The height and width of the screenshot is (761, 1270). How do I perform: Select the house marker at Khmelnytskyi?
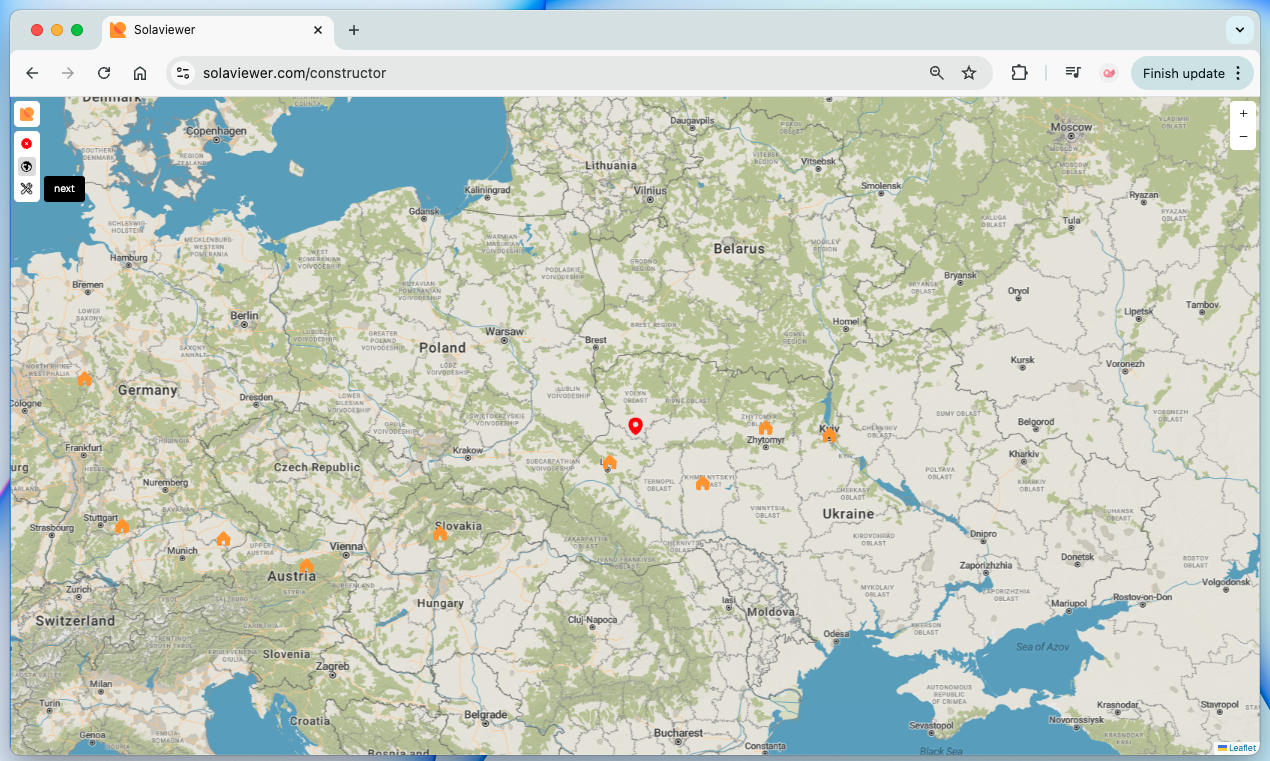[703, 483]
